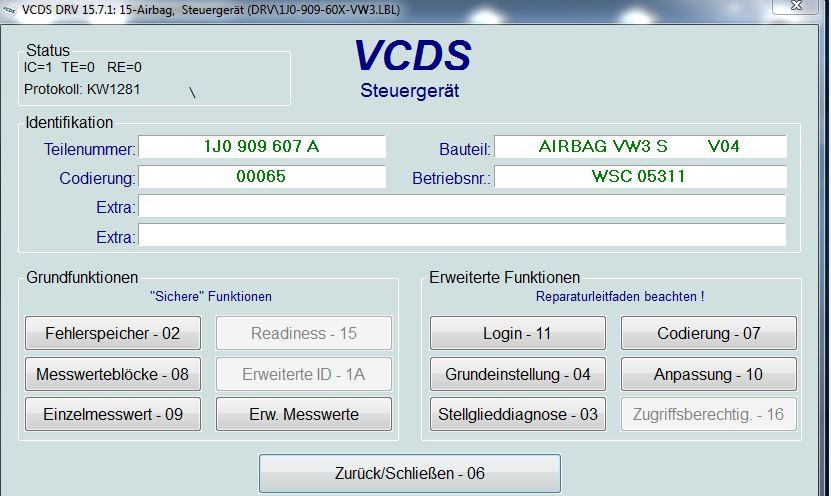This screenshot has width=831, height=496.
Task: Click the Teilenummer field 1J0 909 607 A
Action: [262, 147]
